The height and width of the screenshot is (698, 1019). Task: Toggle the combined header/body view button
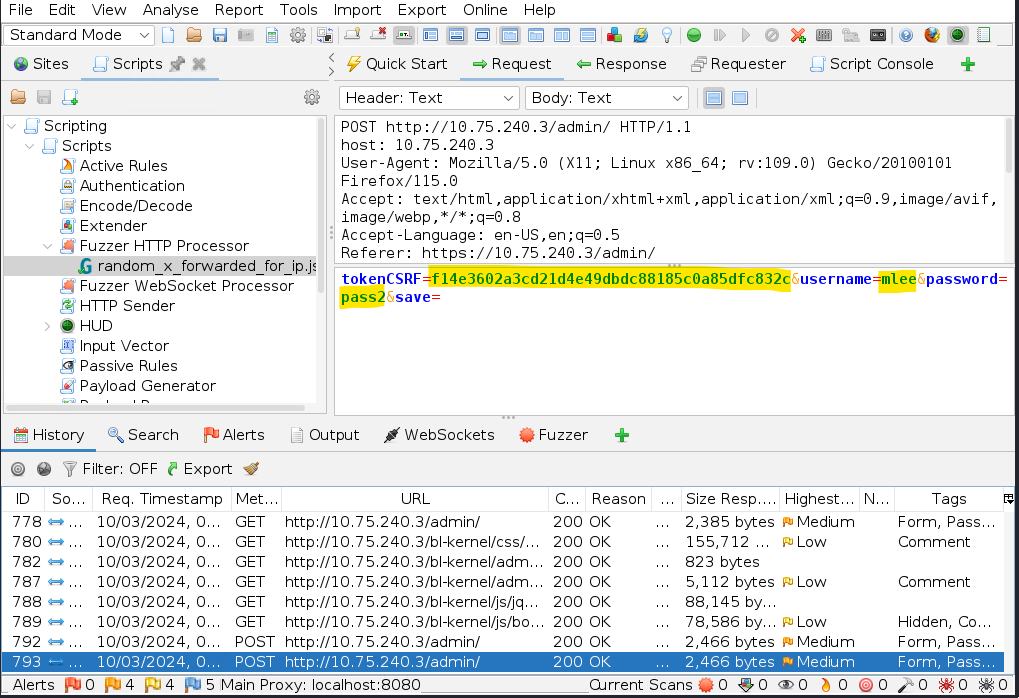(740, 98)
